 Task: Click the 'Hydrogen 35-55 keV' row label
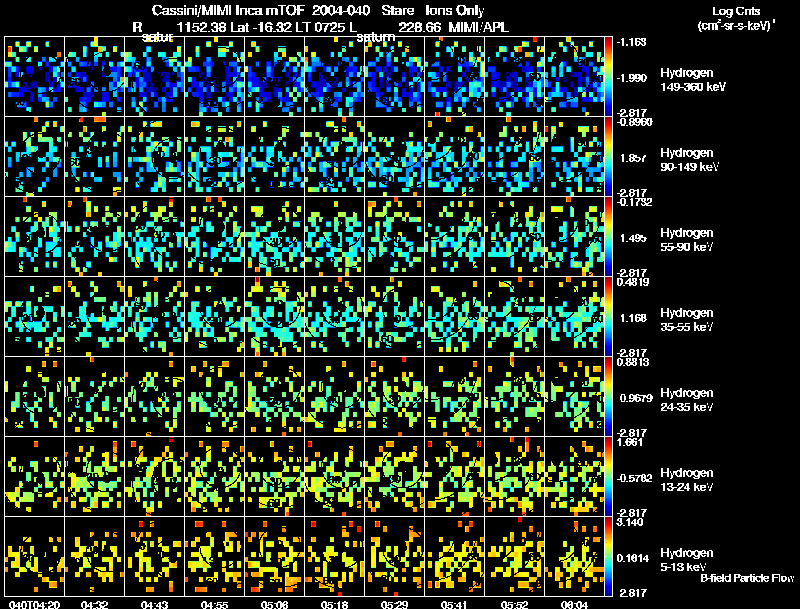(687, 320)
